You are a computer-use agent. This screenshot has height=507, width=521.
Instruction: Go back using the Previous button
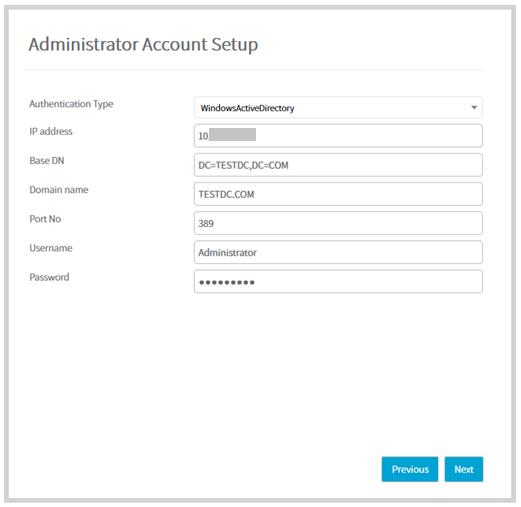[410, 469]
